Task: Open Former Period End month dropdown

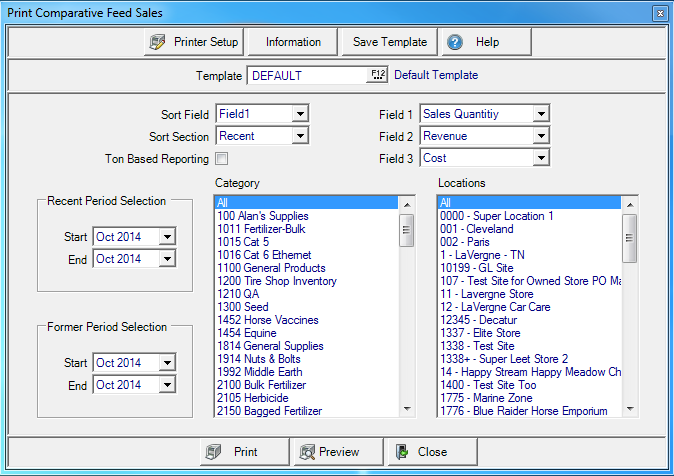Action: [x=167, y=385]
